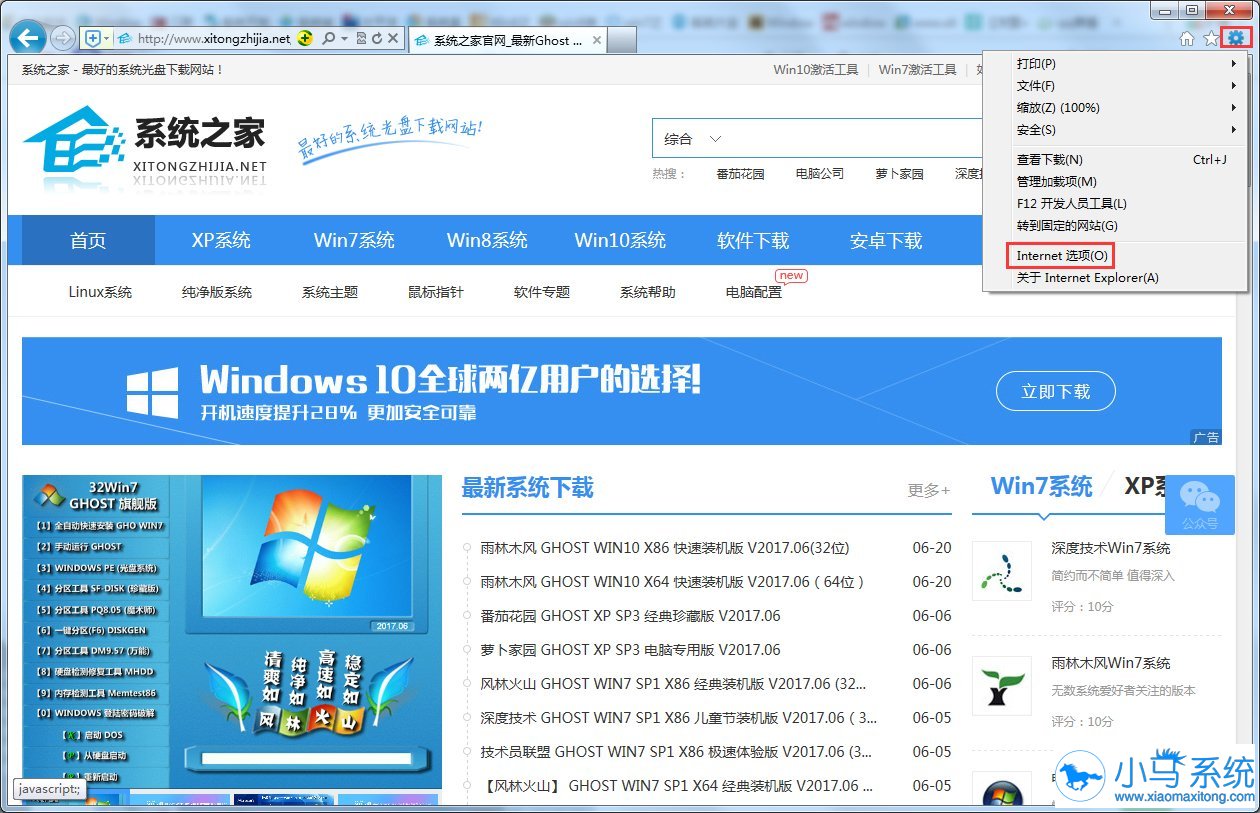Open a new blank tab
The height and width of the screenshot is (813, 1260).
622,40
